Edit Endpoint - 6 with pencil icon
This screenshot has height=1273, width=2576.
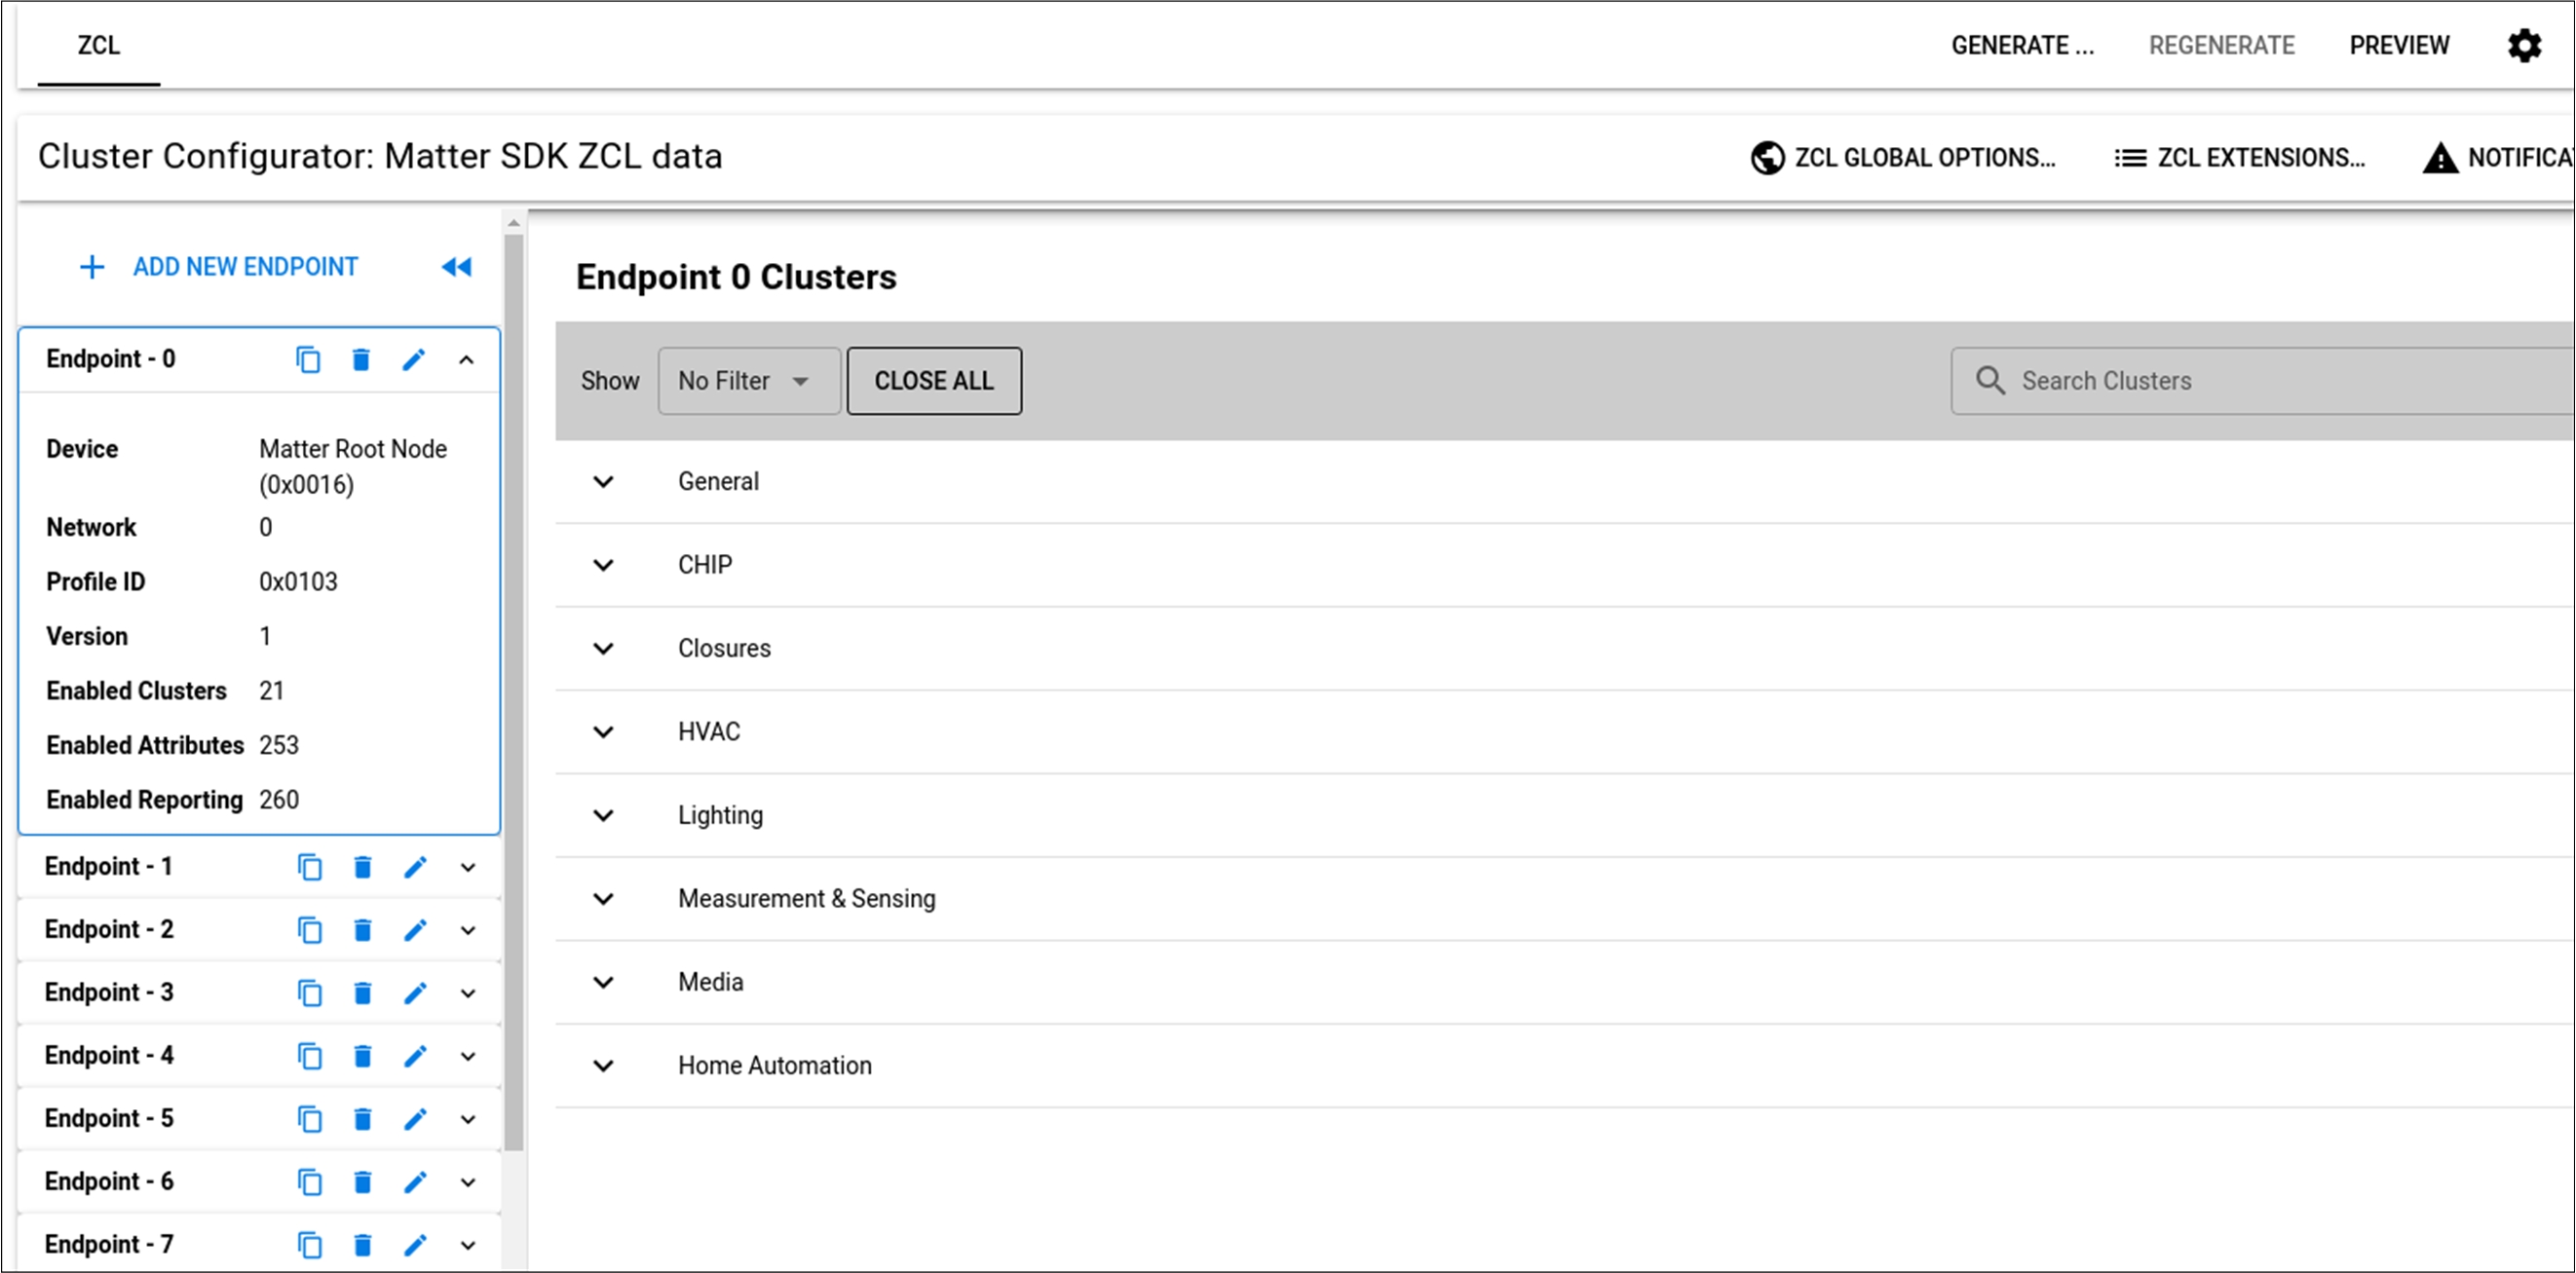click(x=416, y=1182)
